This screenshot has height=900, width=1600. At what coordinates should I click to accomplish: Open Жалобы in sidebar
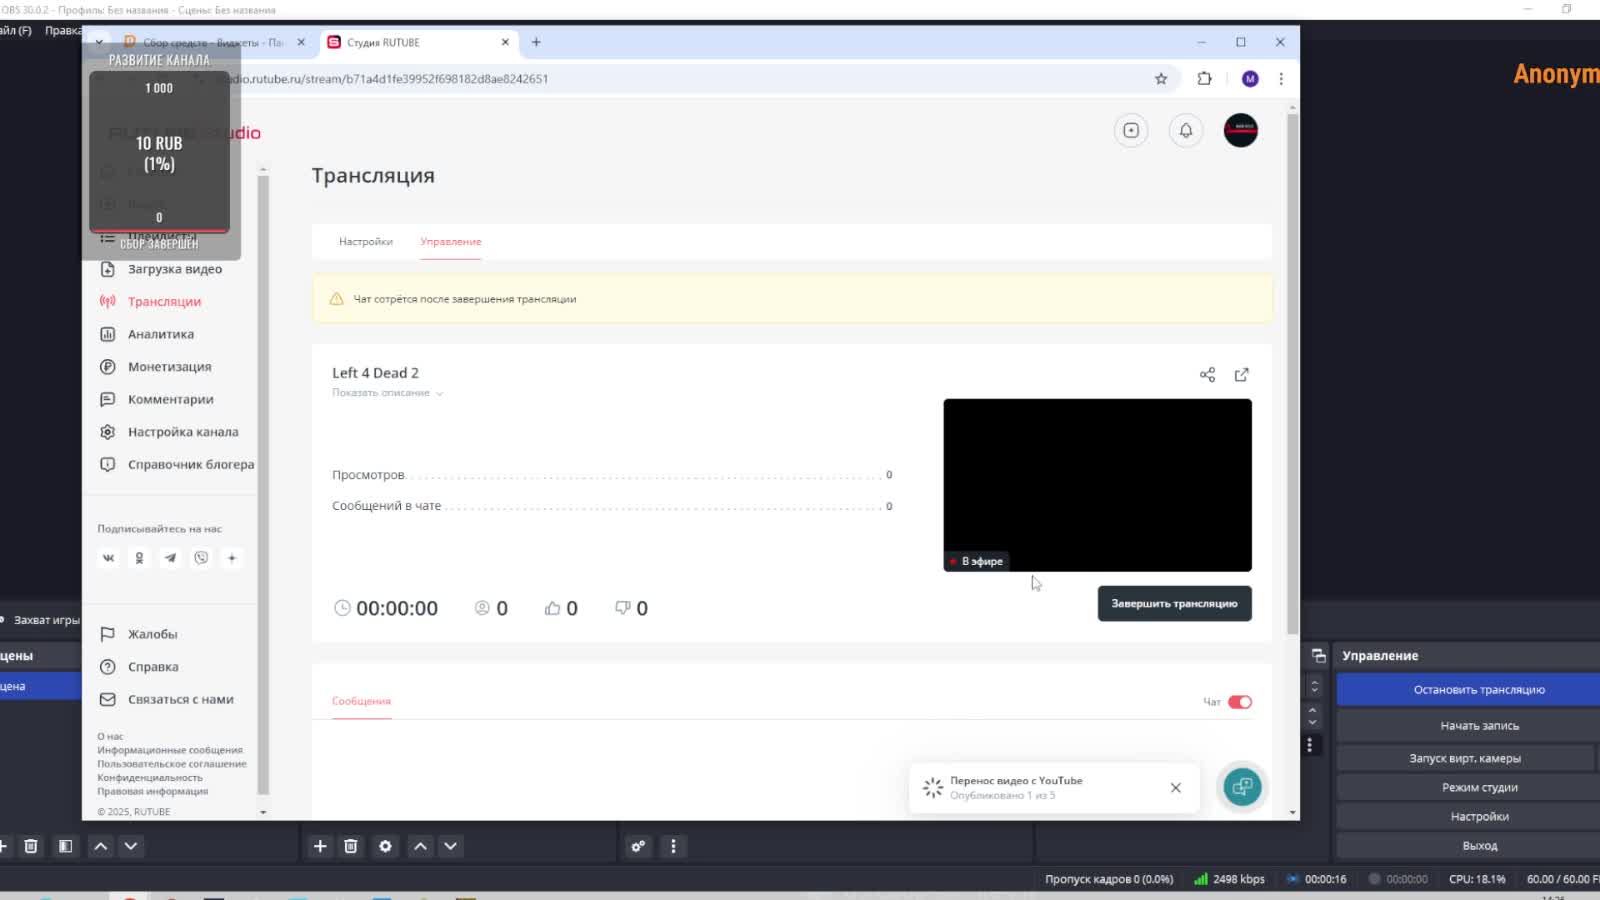coord(152,634)
